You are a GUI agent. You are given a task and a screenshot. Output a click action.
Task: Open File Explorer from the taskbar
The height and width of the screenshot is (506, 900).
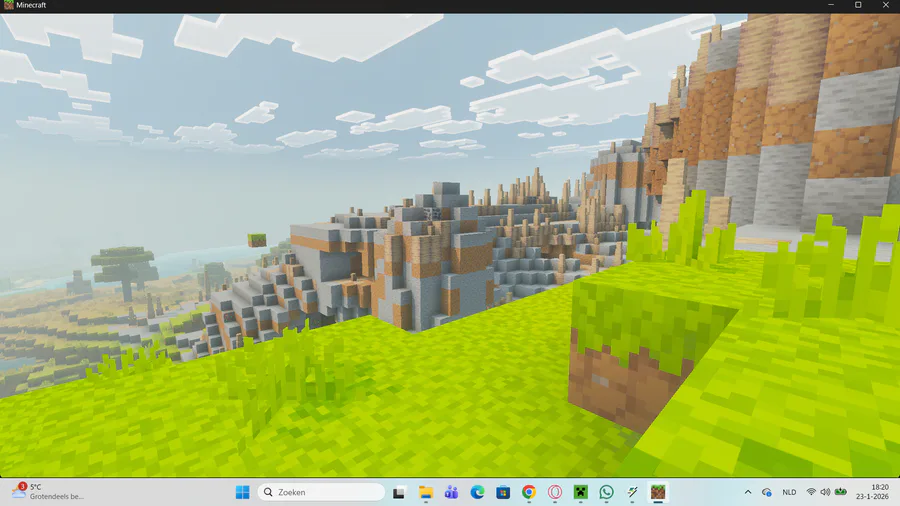coord(425,492)
